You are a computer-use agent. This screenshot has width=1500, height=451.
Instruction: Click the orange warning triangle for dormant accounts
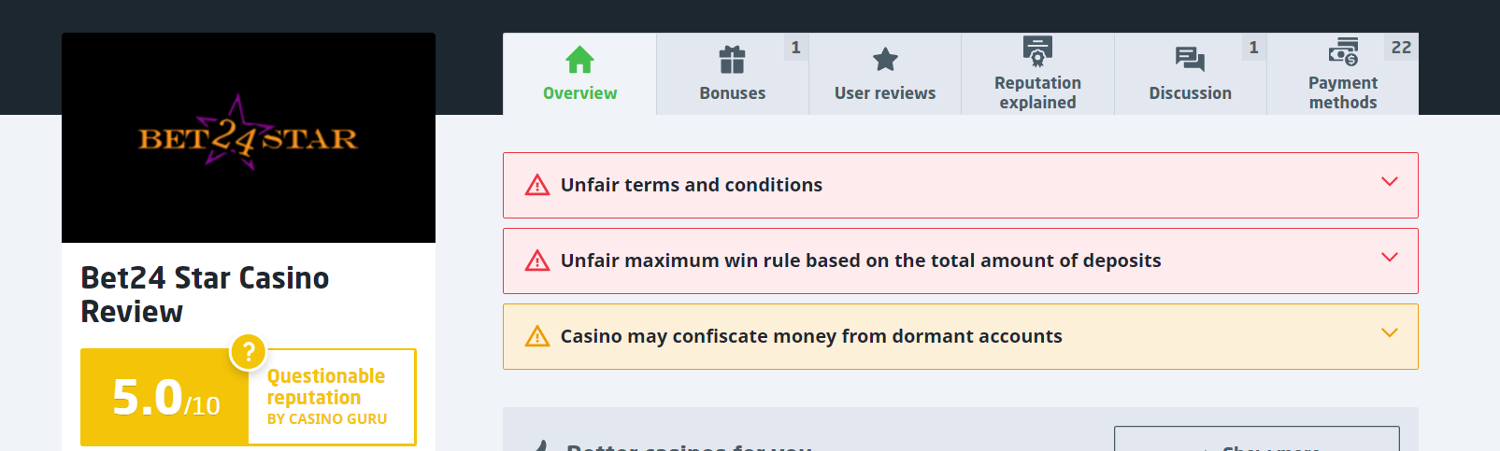(537, 336)
